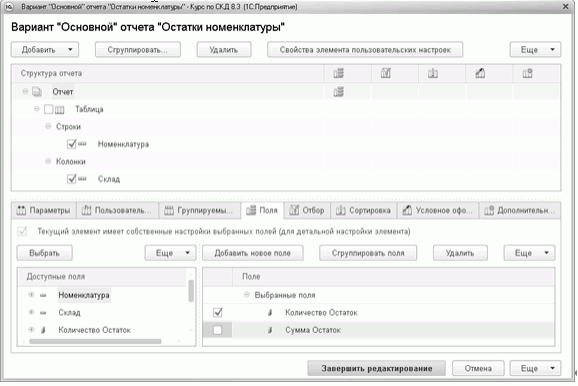This screenshot has height=386, width=578.
Task: Select Сумма Остаток row text
Action: [x=313, y=330]
